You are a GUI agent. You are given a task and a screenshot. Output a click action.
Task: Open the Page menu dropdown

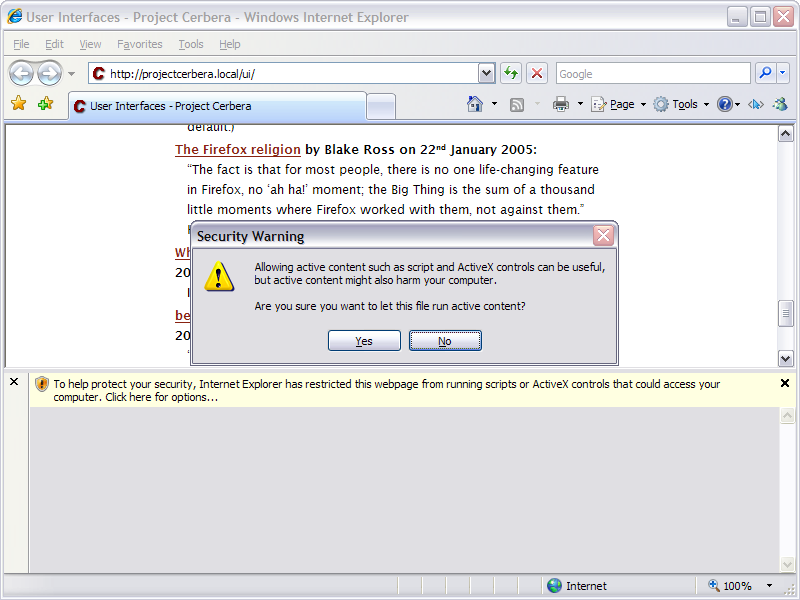tap(621, 104)
